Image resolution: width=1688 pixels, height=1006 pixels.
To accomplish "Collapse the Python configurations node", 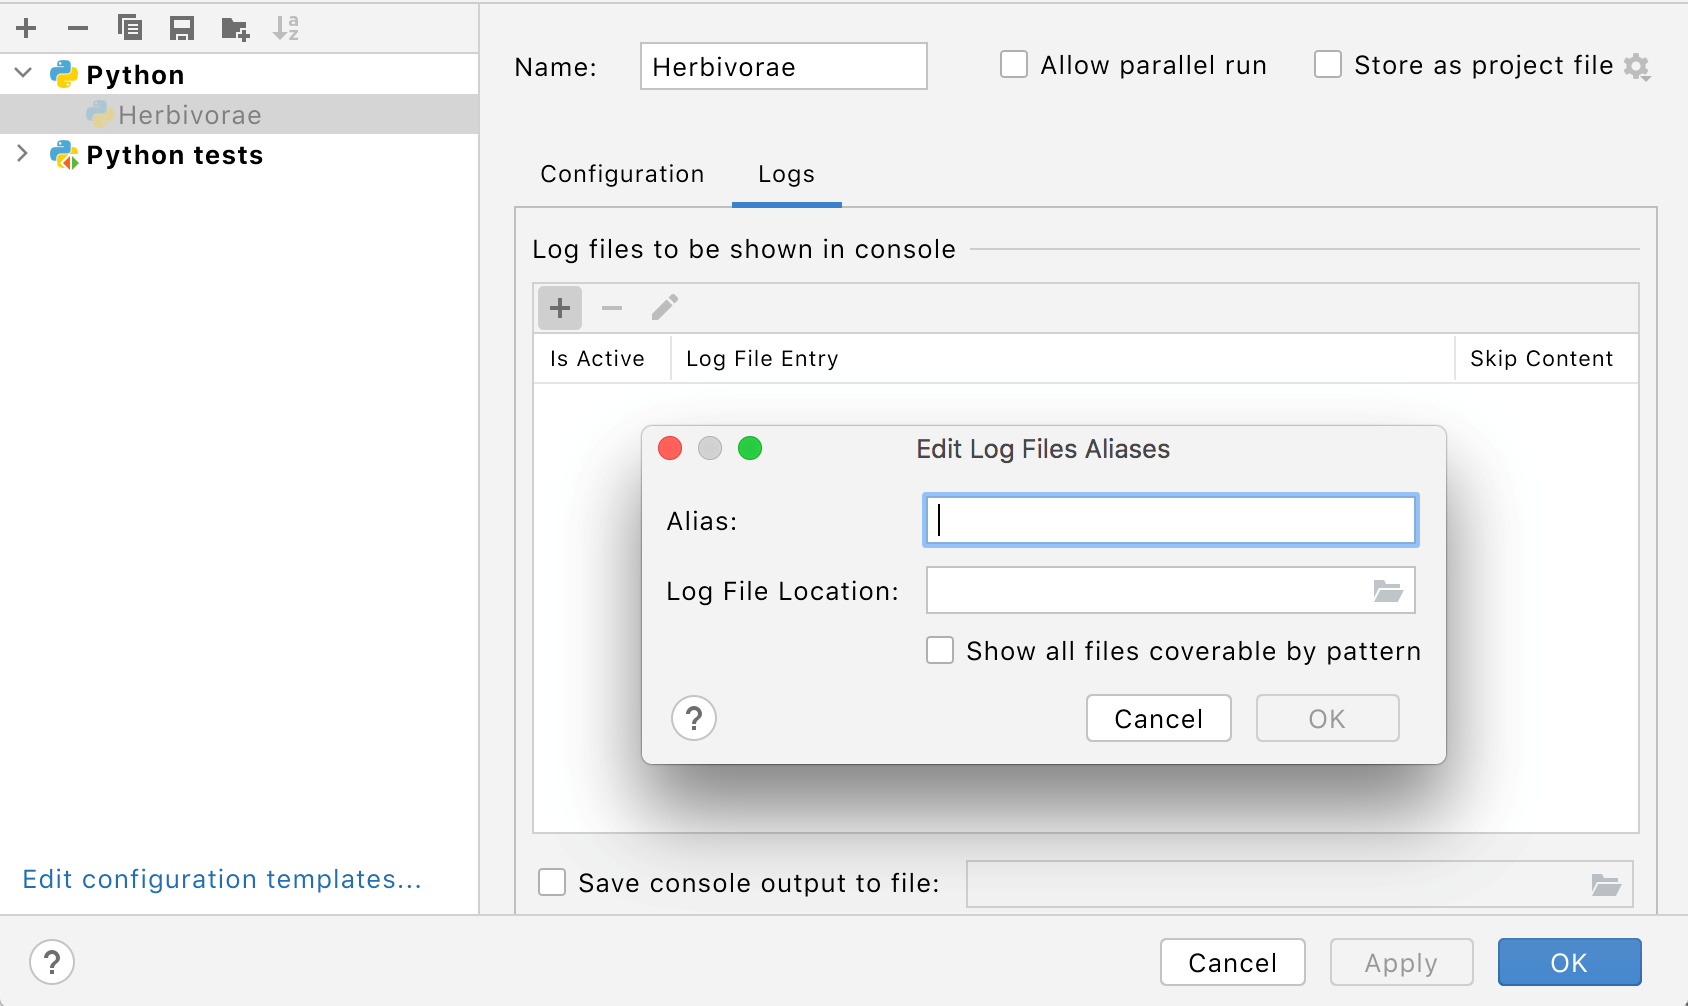I will [x=24, y=74].
